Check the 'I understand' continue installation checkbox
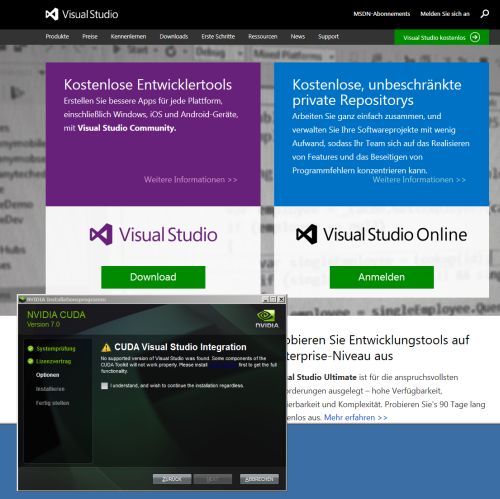Screen dimensions: 500x499 pos(104,386)
